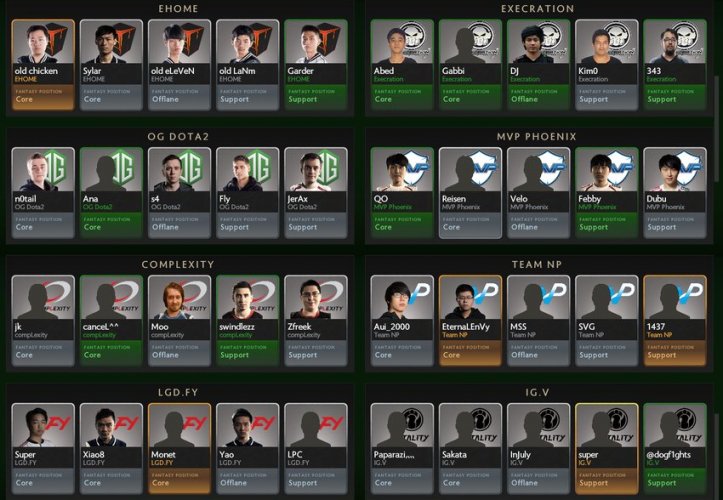The width and height of the screenshot is (723, 500).
Task: Pick Garder's Support card from EHOME
Action: [316, 65]
